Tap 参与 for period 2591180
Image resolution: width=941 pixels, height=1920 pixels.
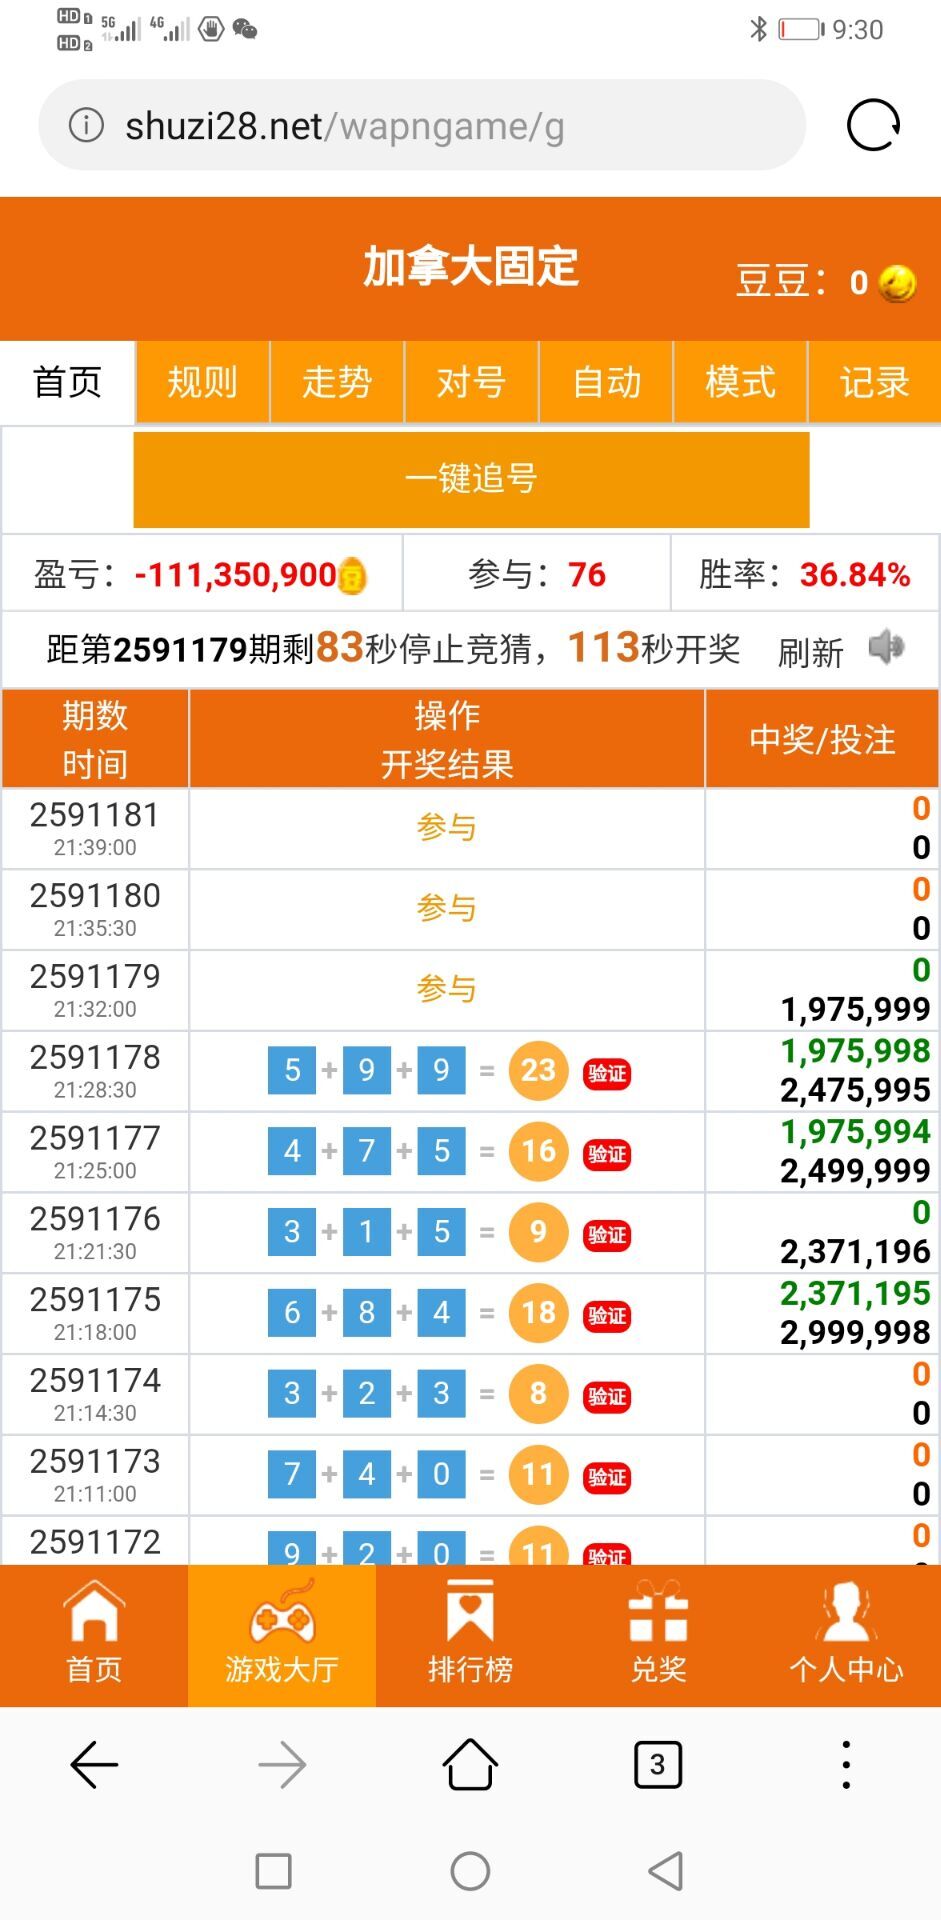[x=447, y=909]
